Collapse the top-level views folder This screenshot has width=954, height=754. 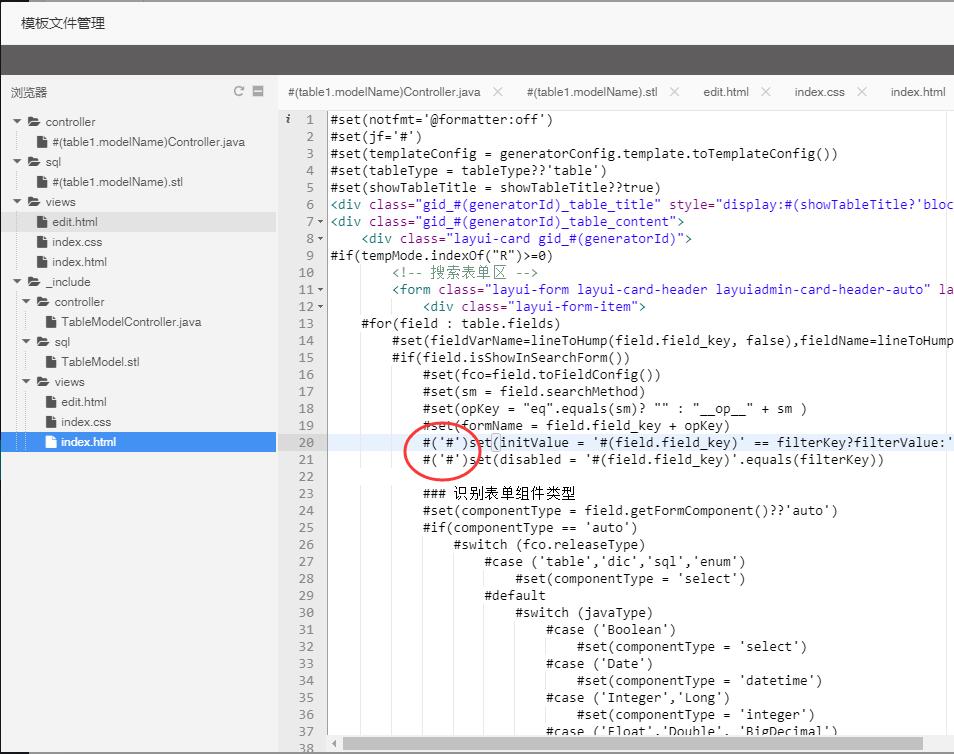(17, 201)
